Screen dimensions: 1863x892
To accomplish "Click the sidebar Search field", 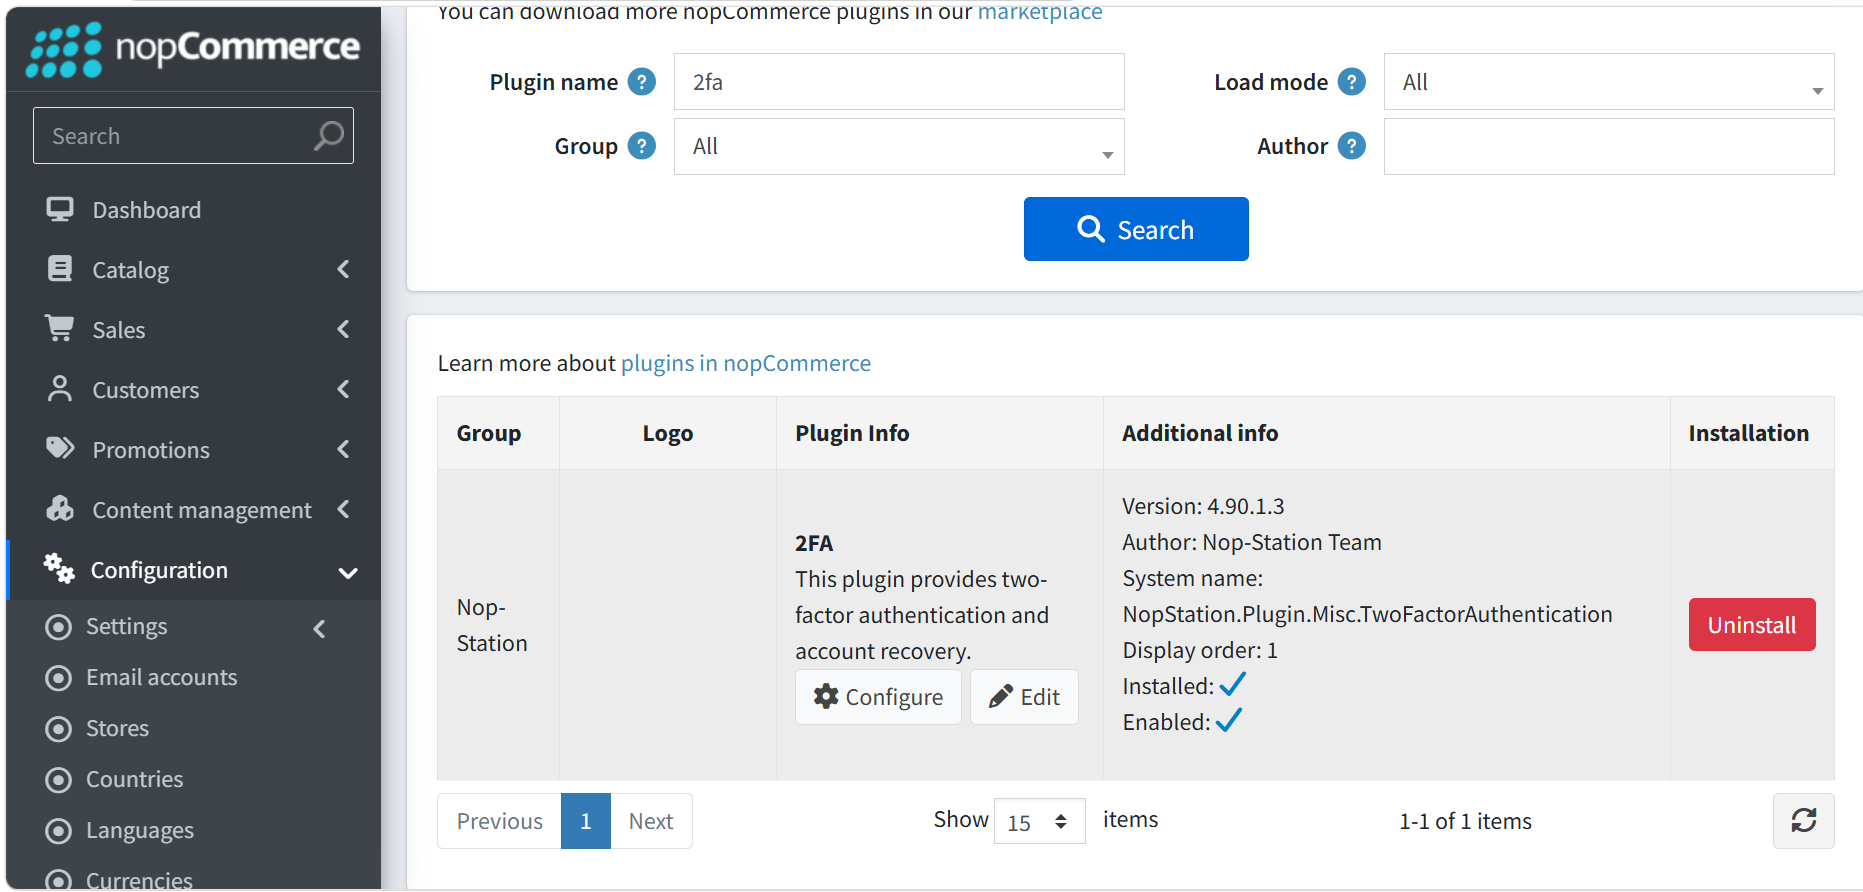I will (193, 136).
